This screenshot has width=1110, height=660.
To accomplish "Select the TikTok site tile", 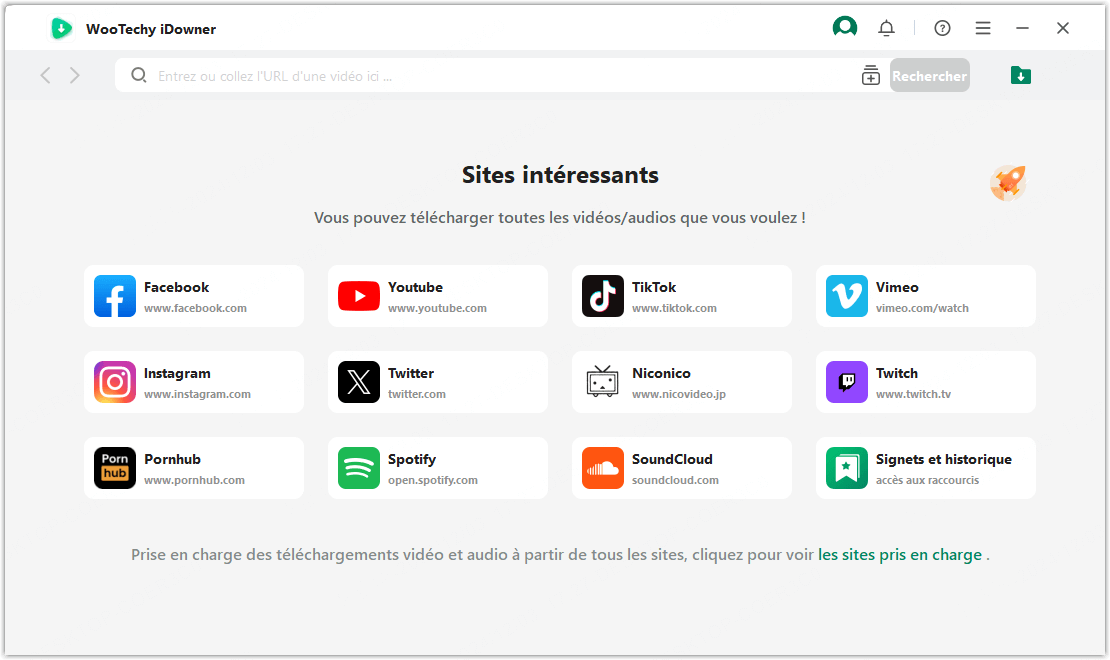I will (x=682, y=296).
